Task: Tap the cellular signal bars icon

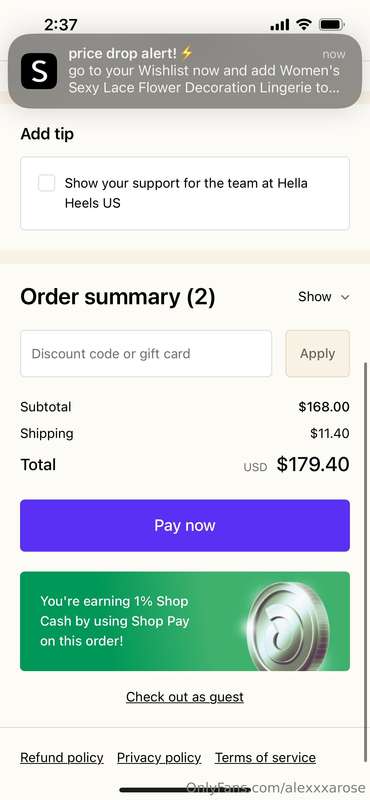Action: pos(280,24)
